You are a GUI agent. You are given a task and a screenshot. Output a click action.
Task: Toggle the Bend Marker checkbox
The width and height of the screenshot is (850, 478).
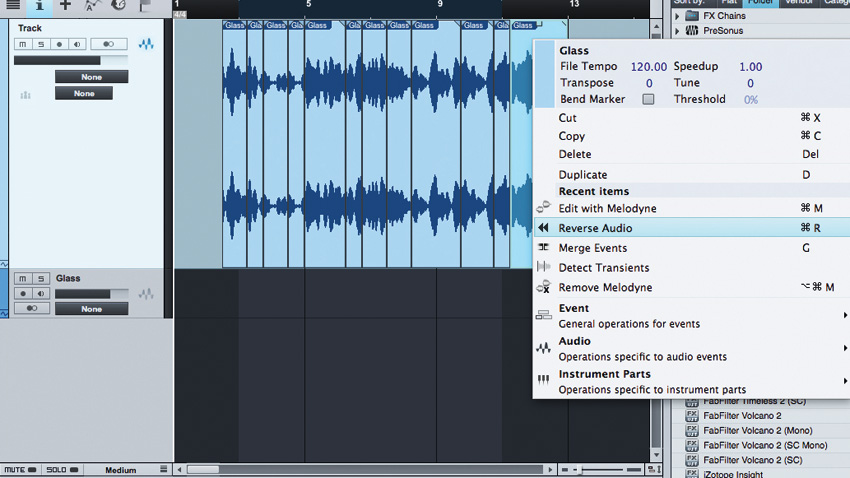coord(648,99)
